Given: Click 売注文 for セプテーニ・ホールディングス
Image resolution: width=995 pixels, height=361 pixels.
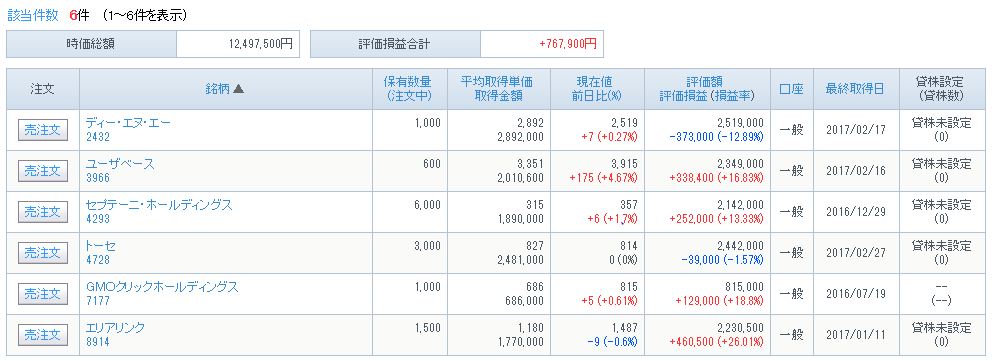Looking at the screenshot, I should pyautogui.click(x=43, y=212).
